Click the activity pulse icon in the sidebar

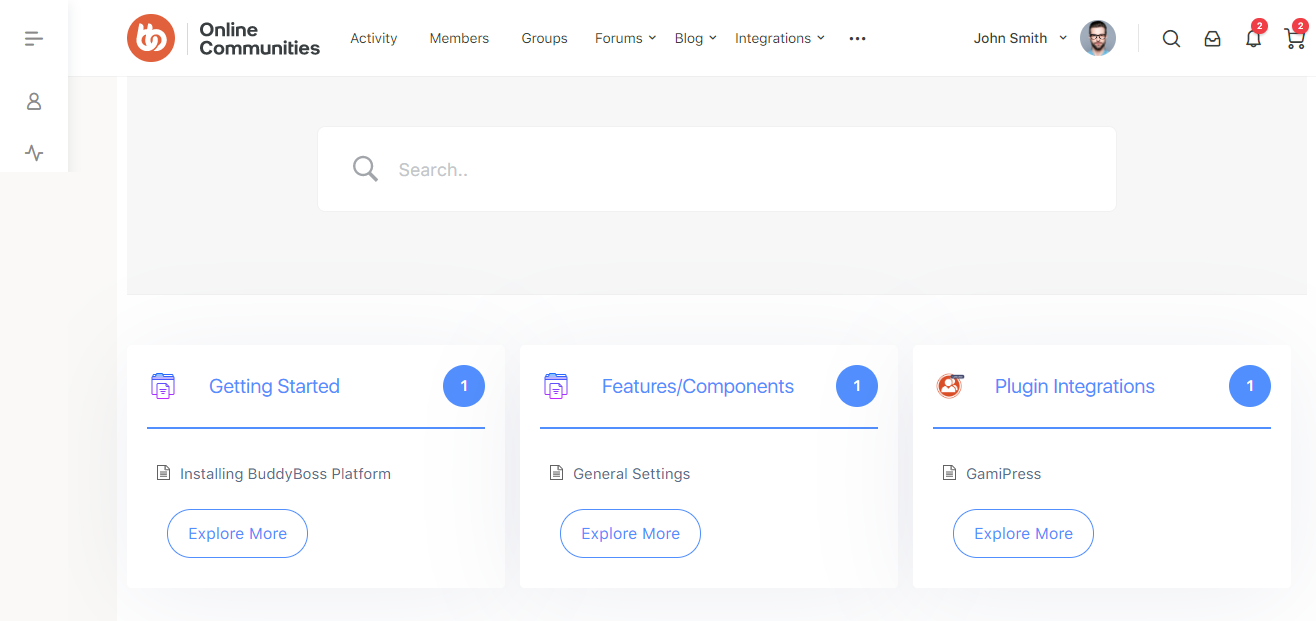pos(33,153)
